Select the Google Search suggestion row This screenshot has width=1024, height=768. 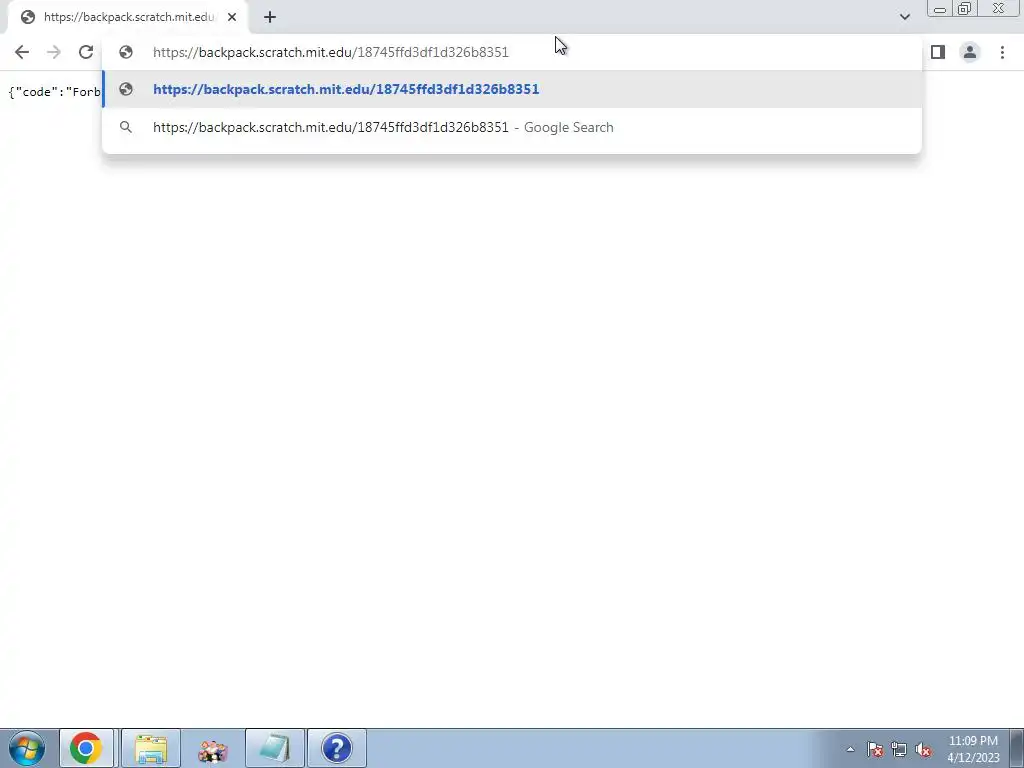(x=512, y=127)
